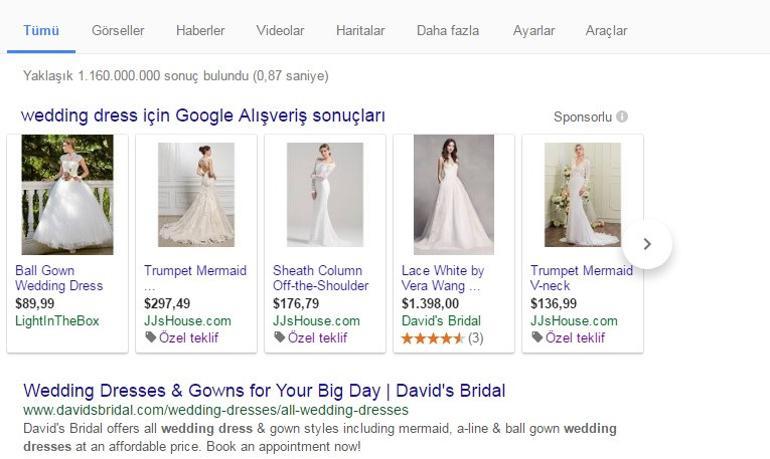The height and width of the screenshot is (459, 770).
Task: Click the star rating for David's Bridal dress
Action: (433, 338)
